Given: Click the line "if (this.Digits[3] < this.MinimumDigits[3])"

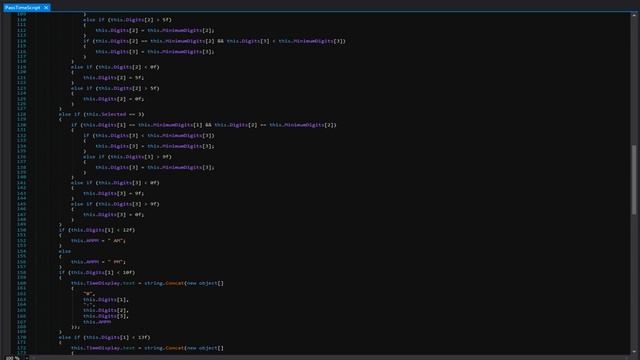Looking at the screenshot, I should tap(149, 136).
